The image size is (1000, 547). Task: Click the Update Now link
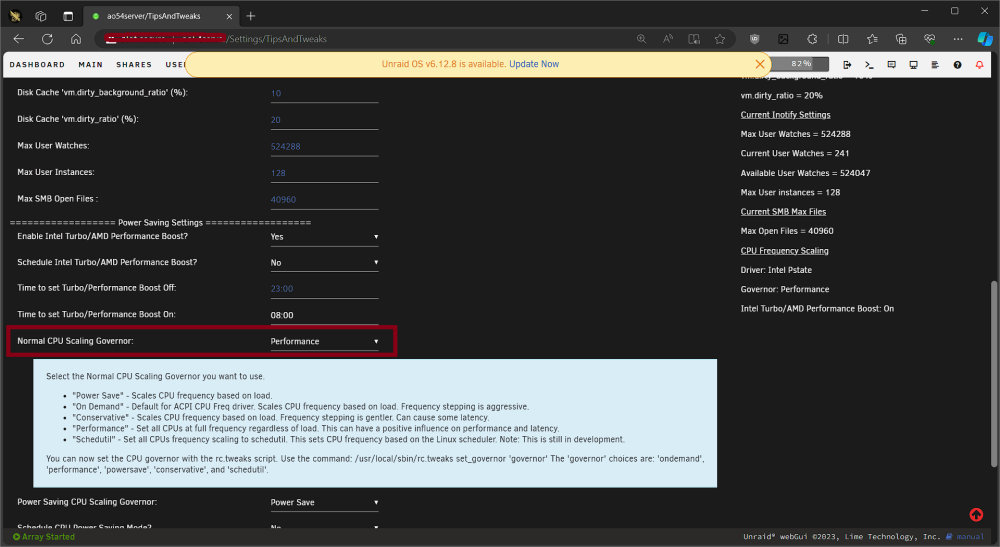tap(534, 64)
